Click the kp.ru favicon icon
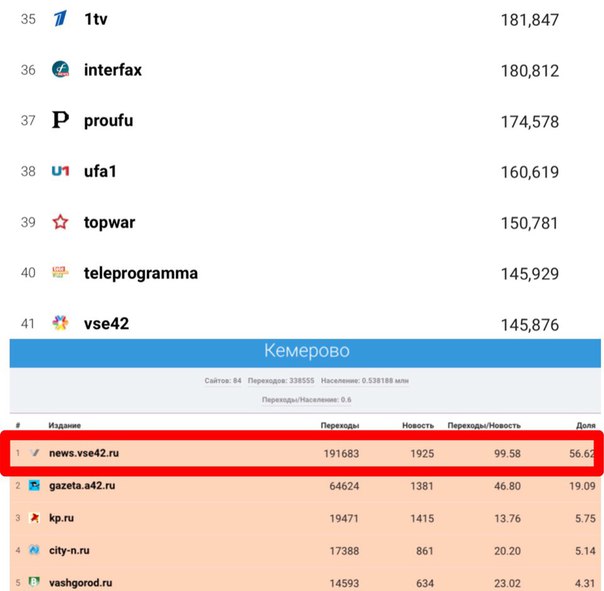Viewport: 604px width, 591px height. pyautogui.click(x=34, y=518)
